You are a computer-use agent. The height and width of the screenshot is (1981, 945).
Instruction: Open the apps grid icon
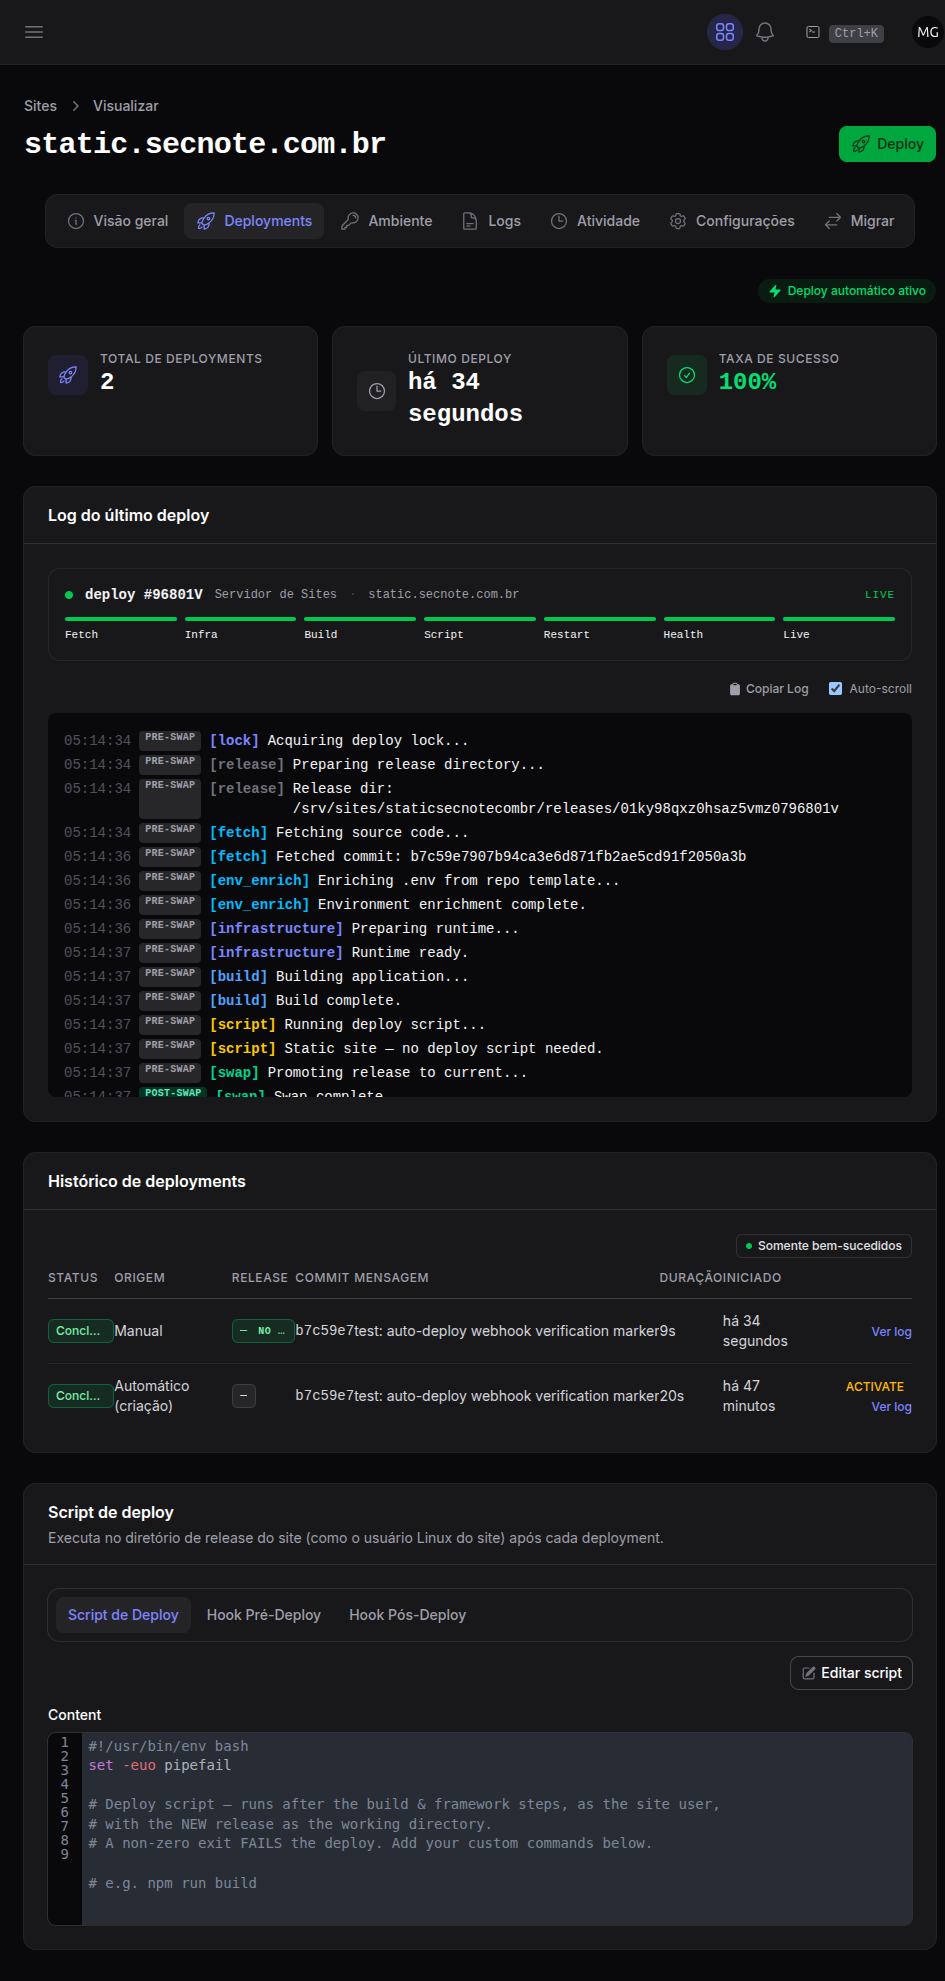(x=725, y=32)
